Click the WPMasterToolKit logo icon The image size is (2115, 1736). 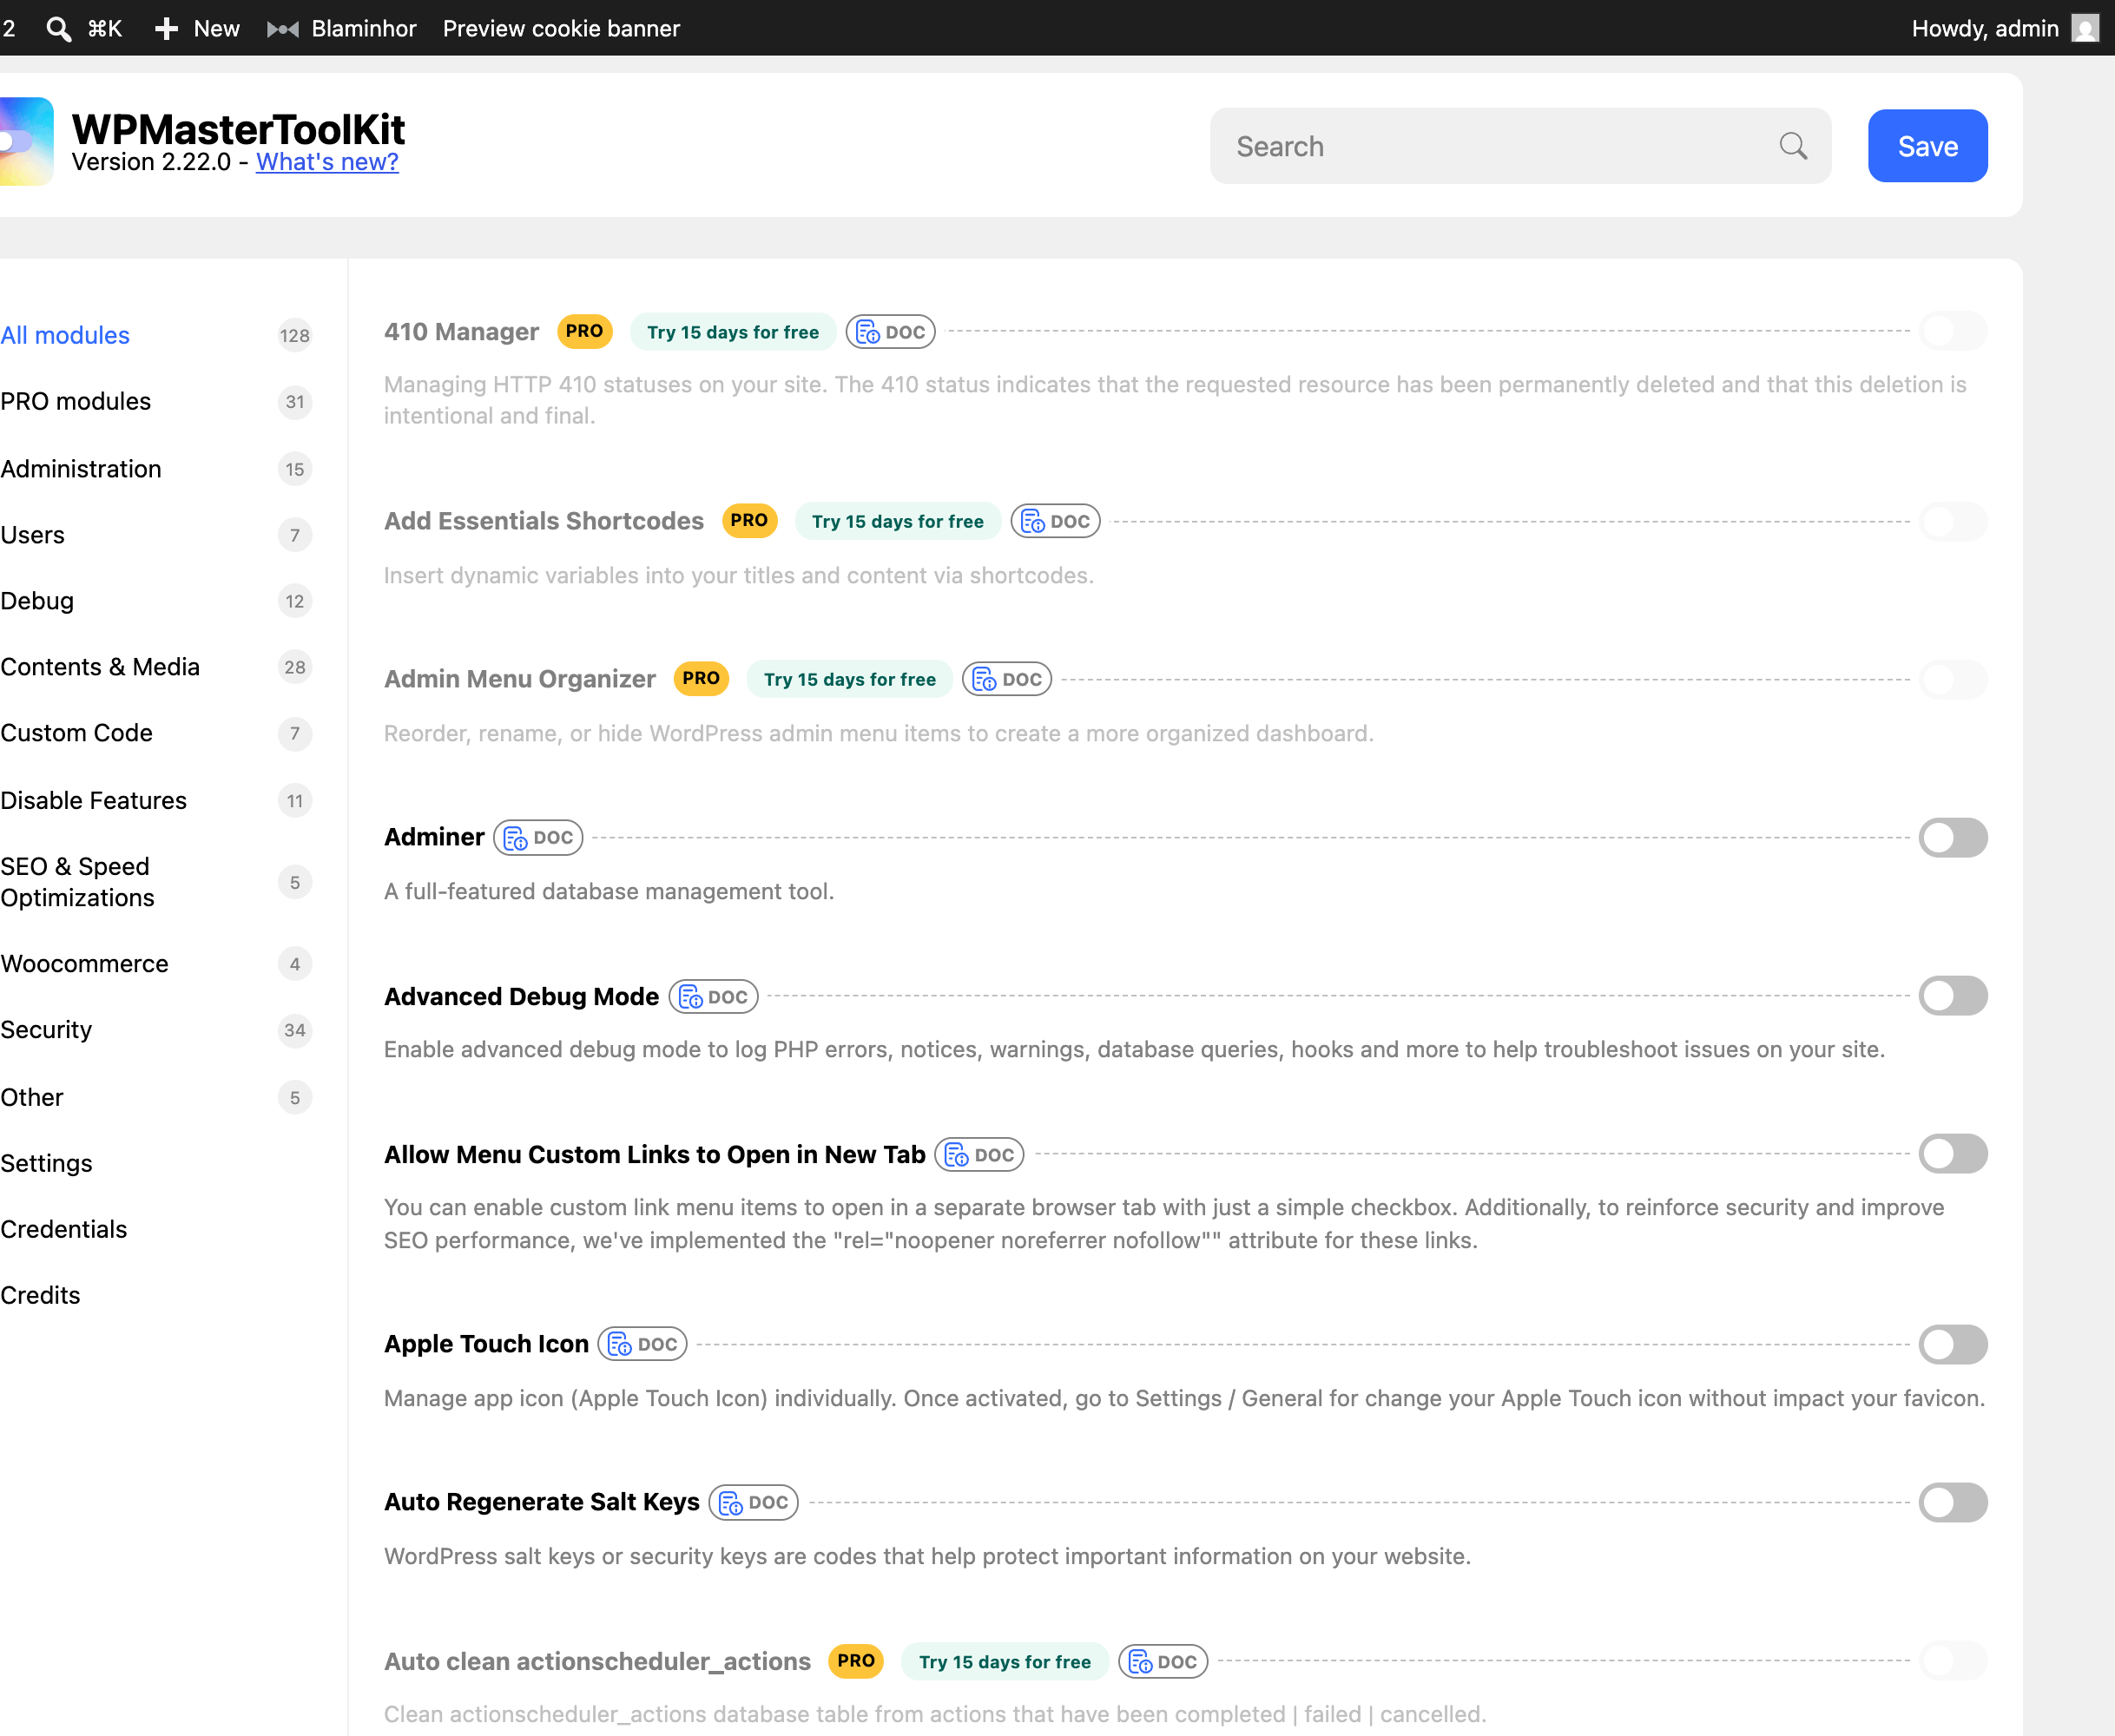(27, 141)
